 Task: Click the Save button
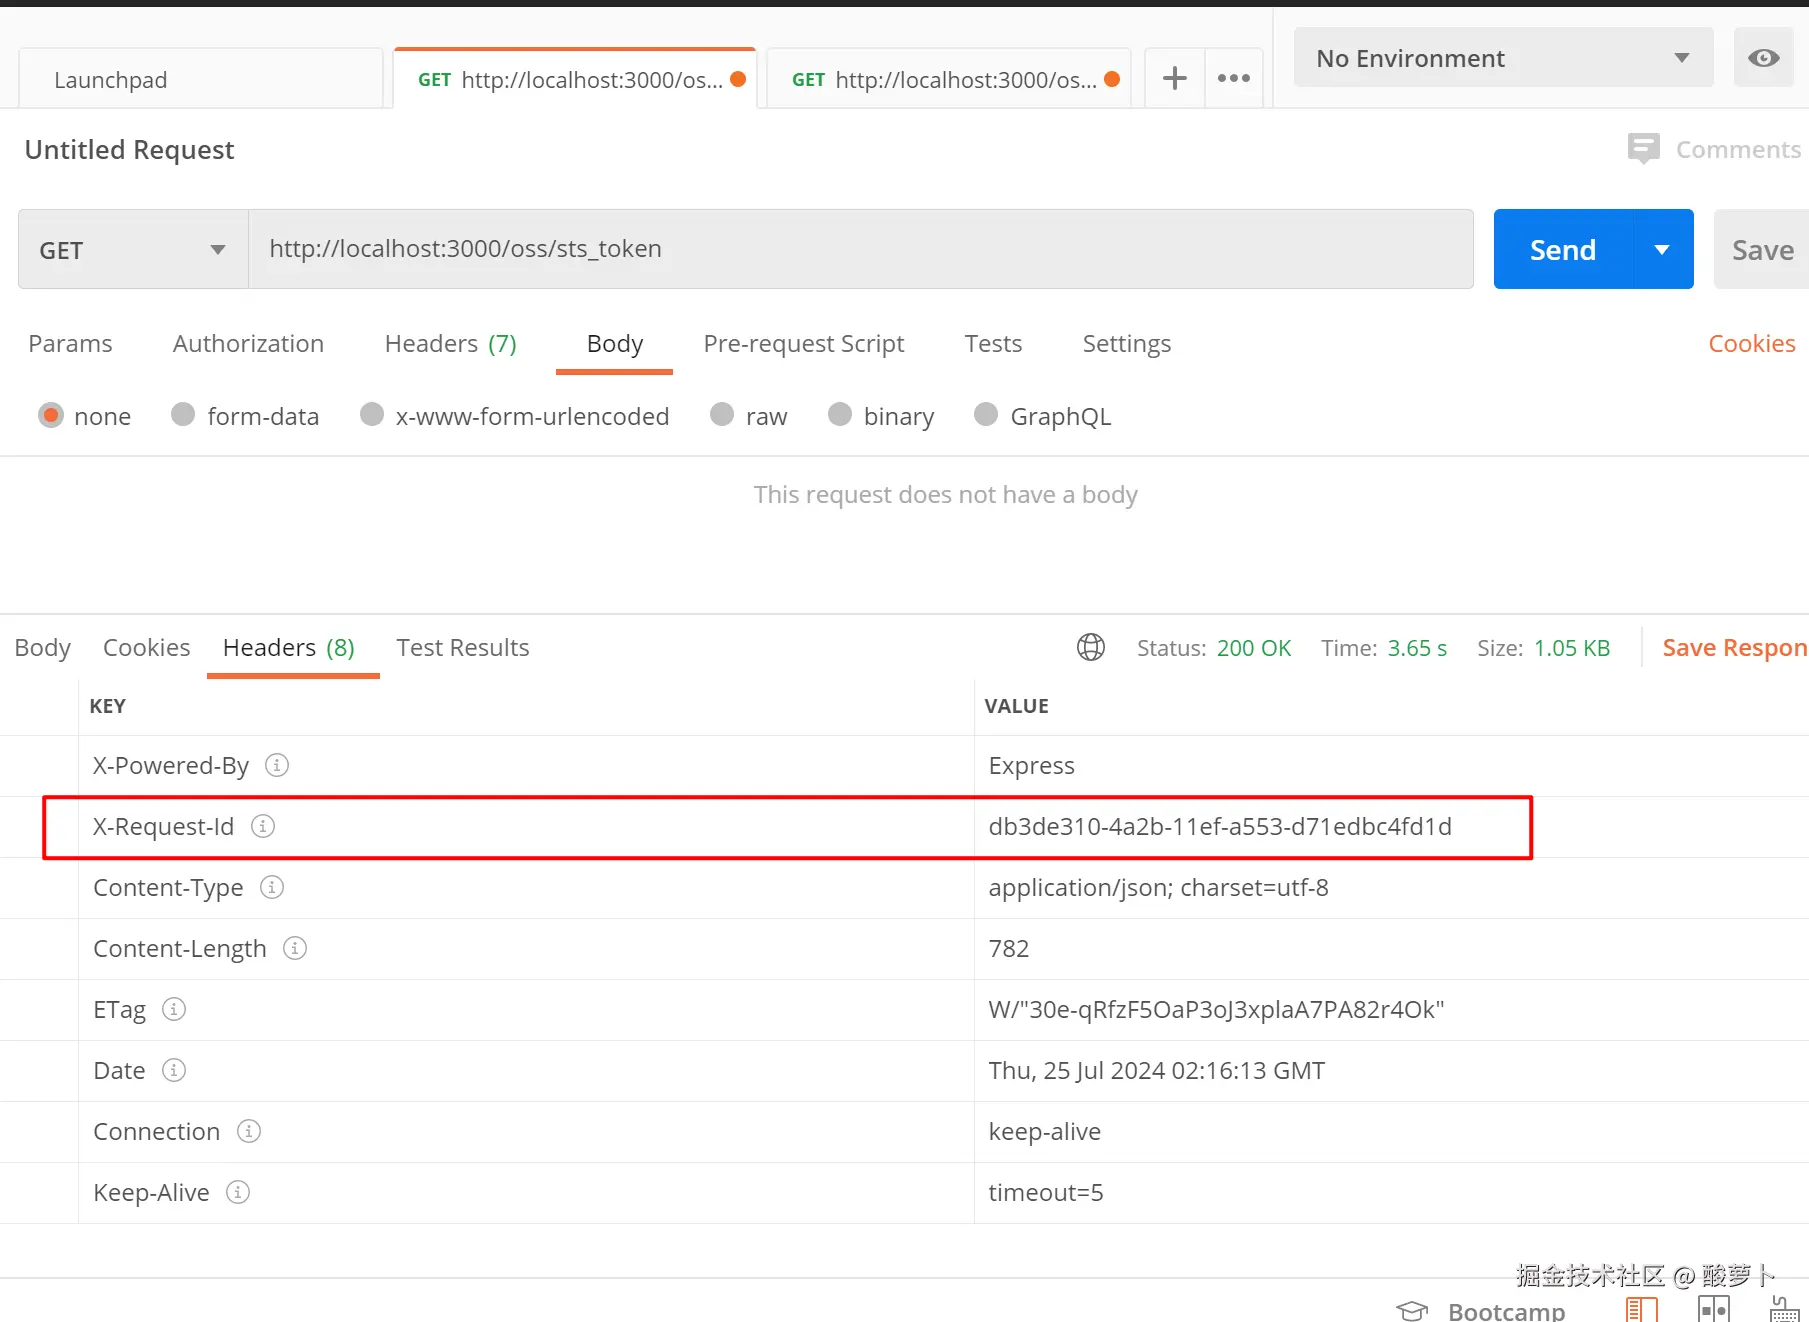pos(1762,250)
